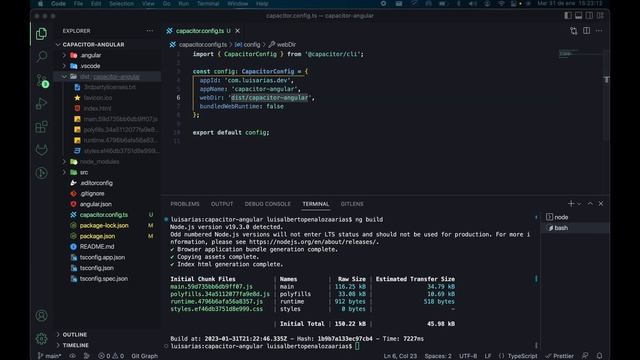Open the Search view in activity bar

click(x=41, y=56)
